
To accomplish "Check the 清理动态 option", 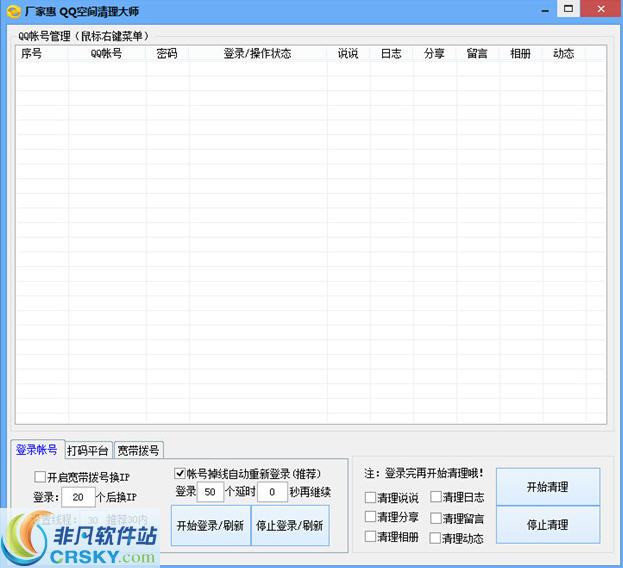I will click(435, 538).
